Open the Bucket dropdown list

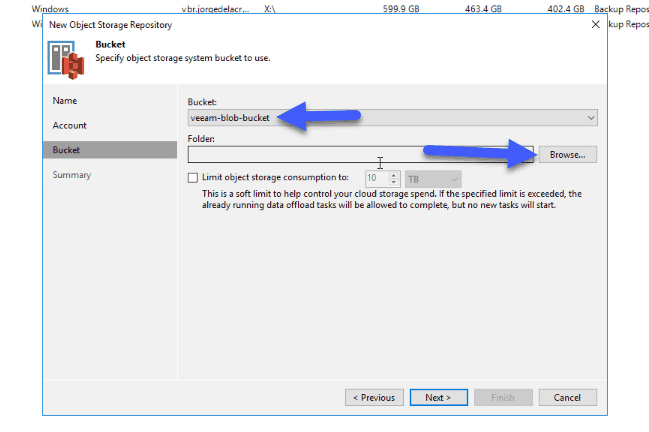591,118
